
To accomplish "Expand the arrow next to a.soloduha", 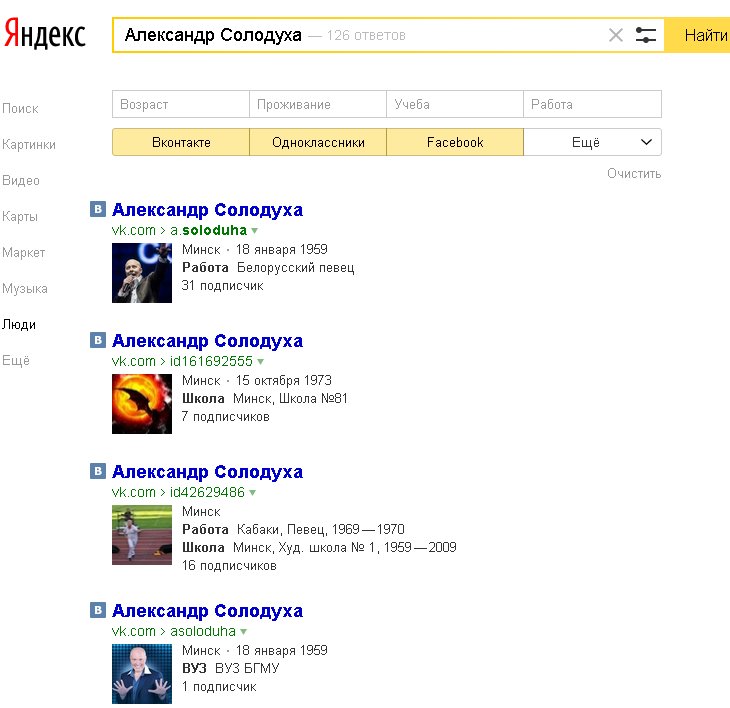I will [x=255, y=231].
